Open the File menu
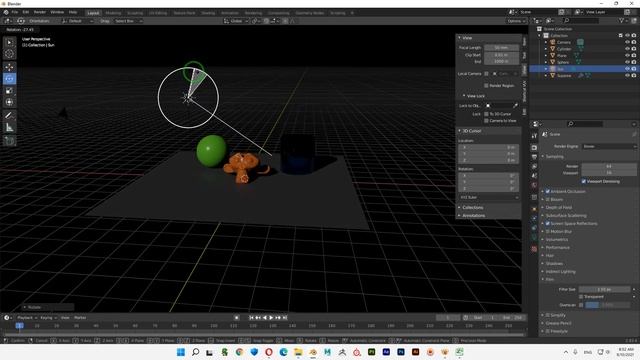The image size is (640, 360). (x=15, y=12)
